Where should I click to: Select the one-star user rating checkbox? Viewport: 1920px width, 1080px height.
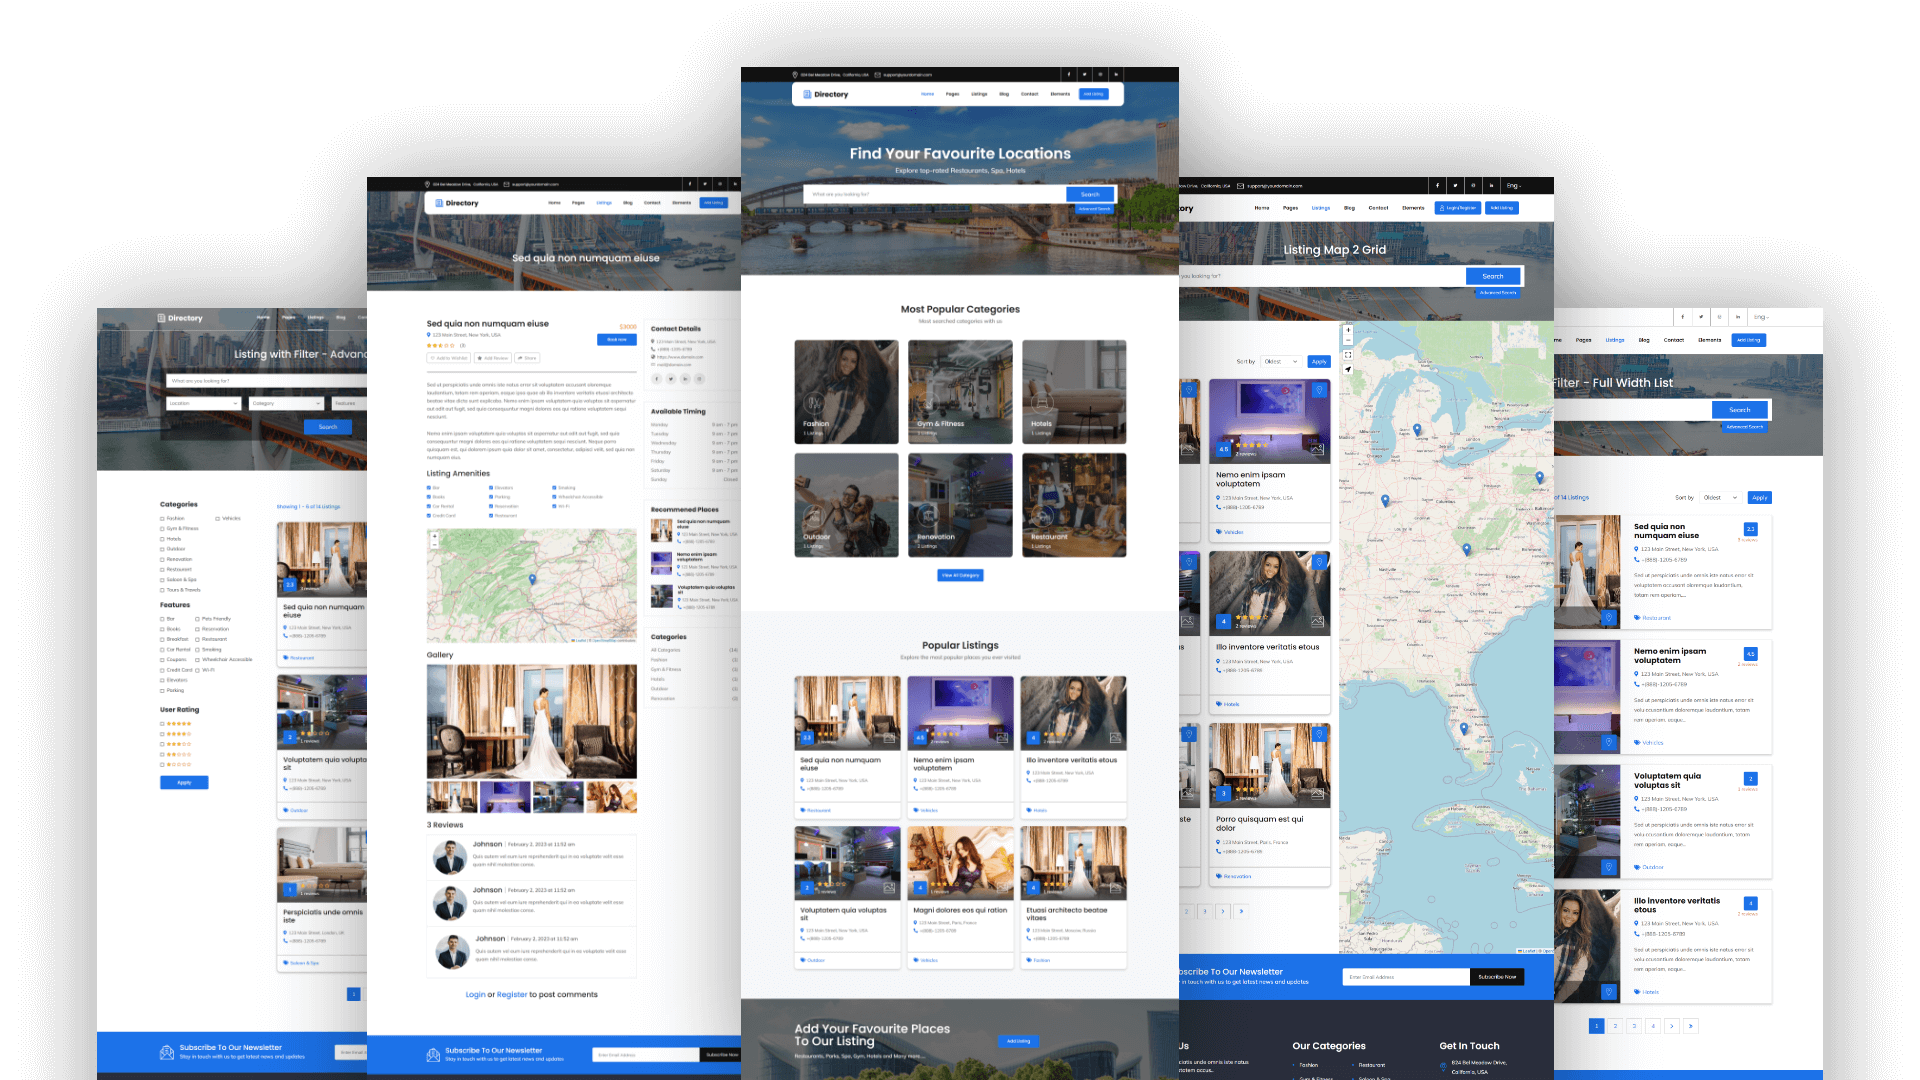[162, 764]
